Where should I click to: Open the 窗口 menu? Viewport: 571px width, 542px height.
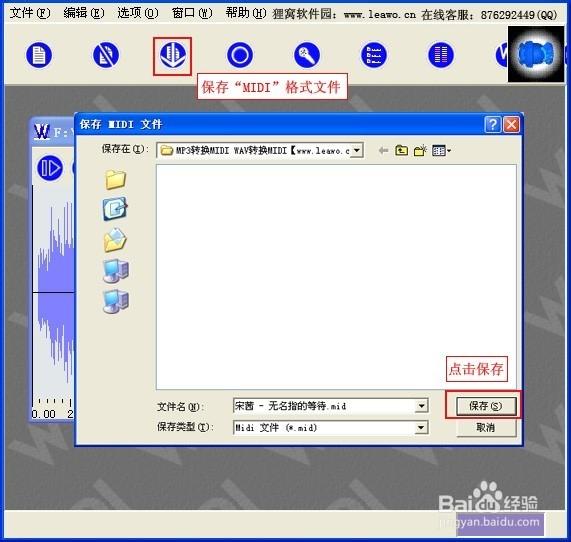(x=192, y=13)
